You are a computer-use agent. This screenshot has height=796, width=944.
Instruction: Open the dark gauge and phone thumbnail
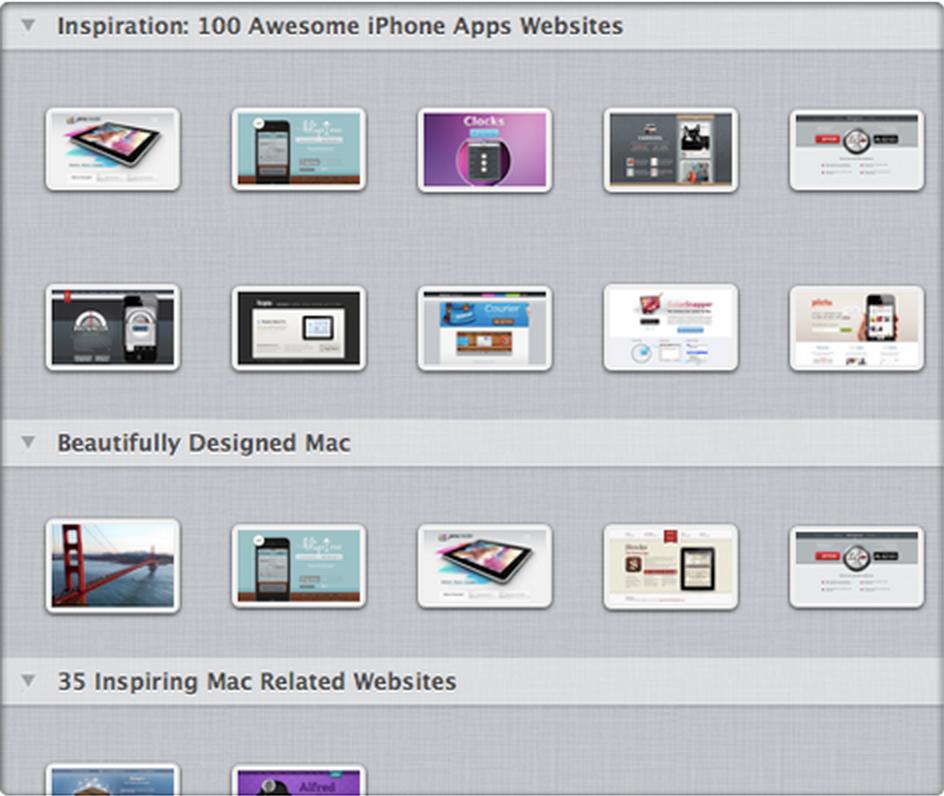(113, 327)
